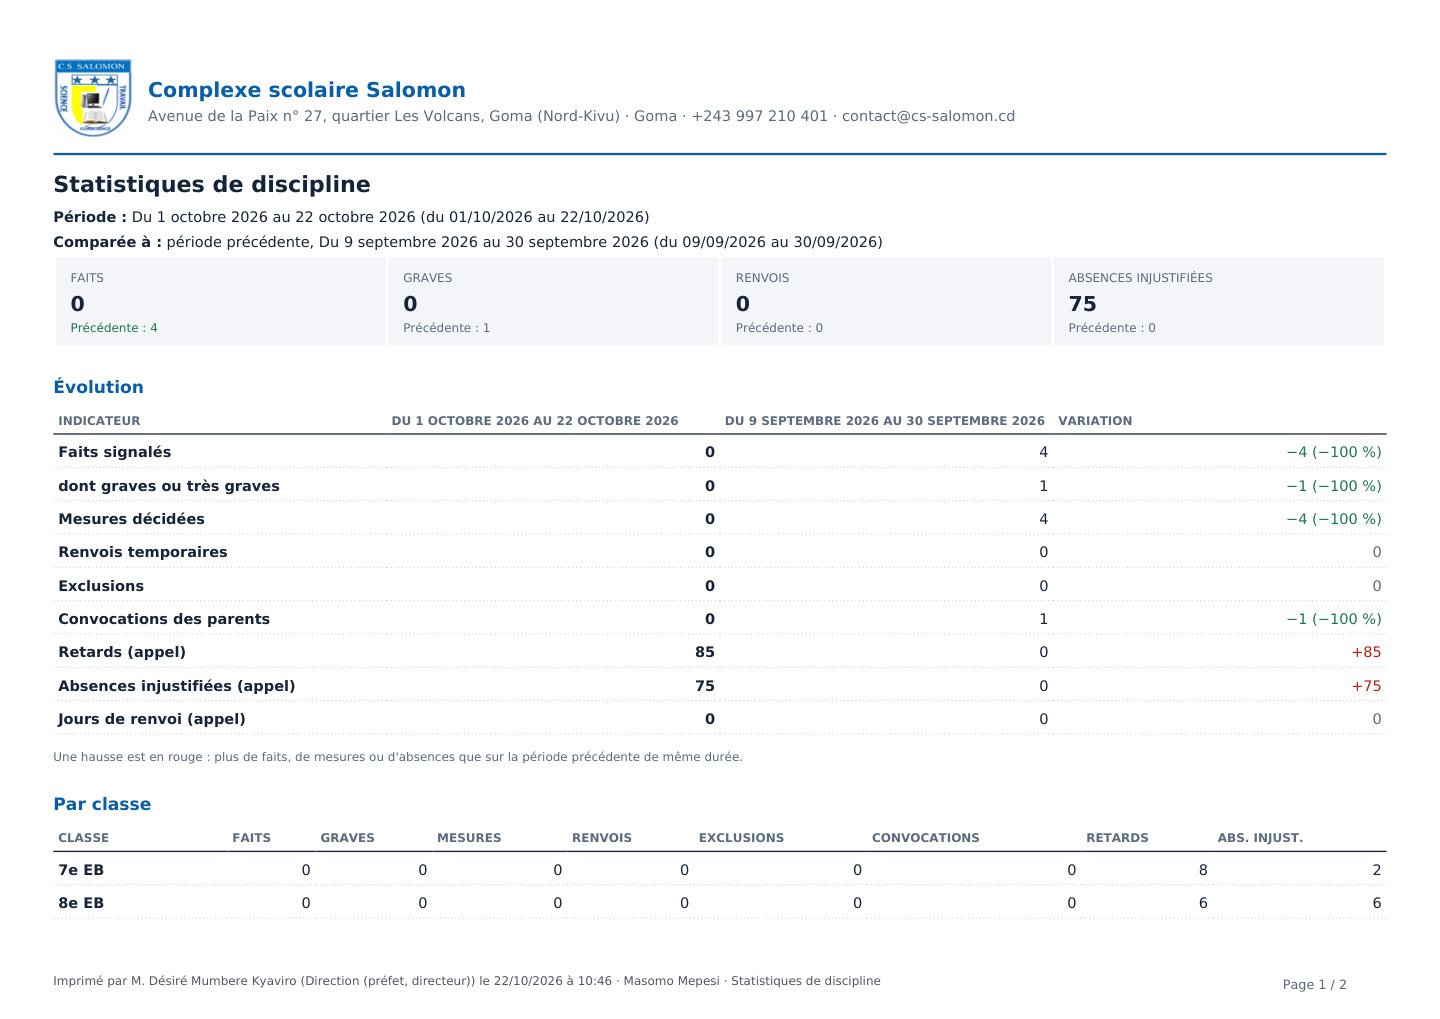This screenshot has width=1440, height=1019.
Task: Click the CONVOCATIONS column header
Action: click(x=926, y=838)
